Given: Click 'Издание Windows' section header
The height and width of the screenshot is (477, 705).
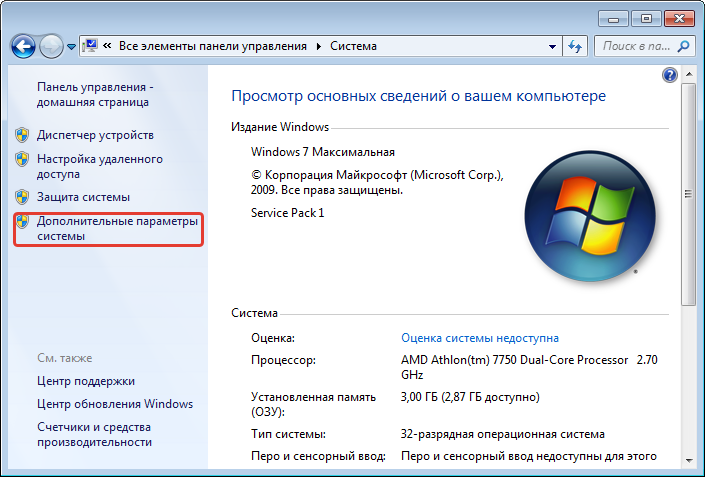Looking at the screenshot, I should click(280, 127).
